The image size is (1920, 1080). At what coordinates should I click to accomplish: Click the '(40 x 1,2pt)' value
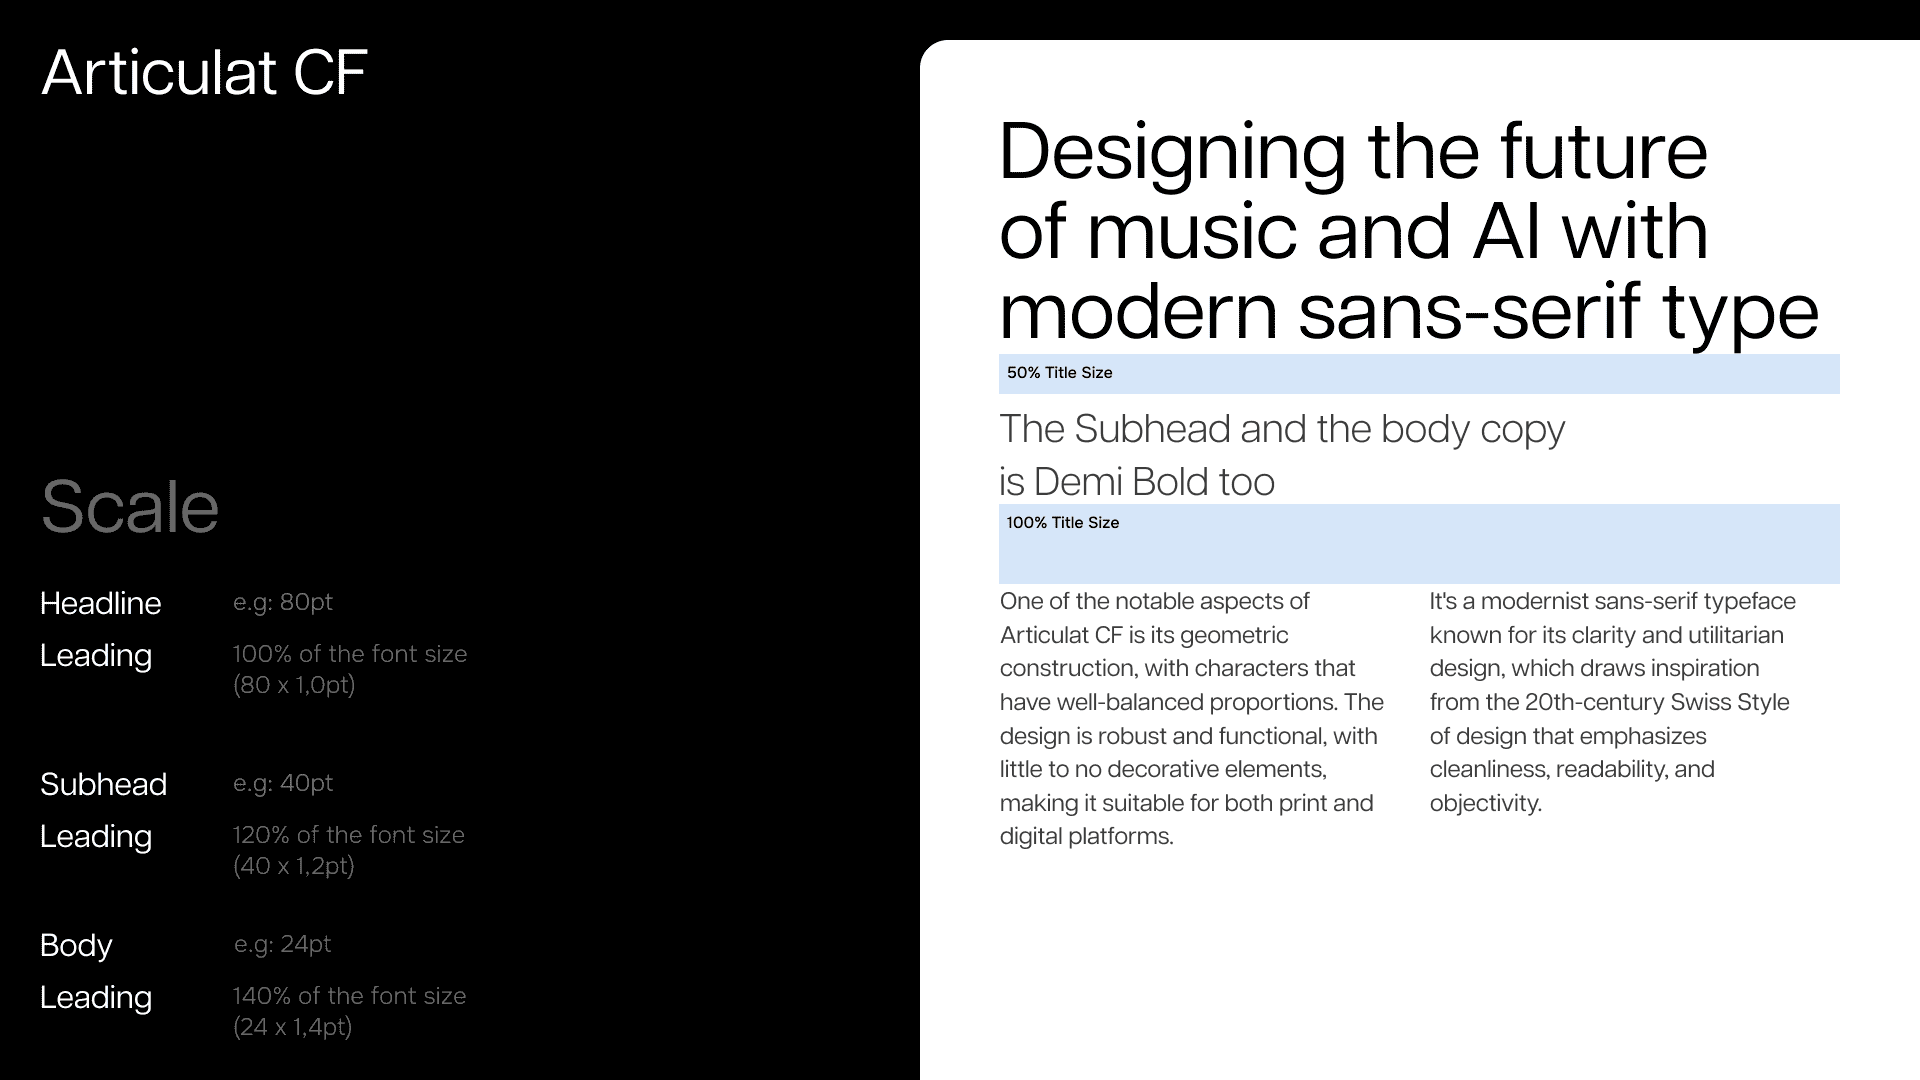294,866
